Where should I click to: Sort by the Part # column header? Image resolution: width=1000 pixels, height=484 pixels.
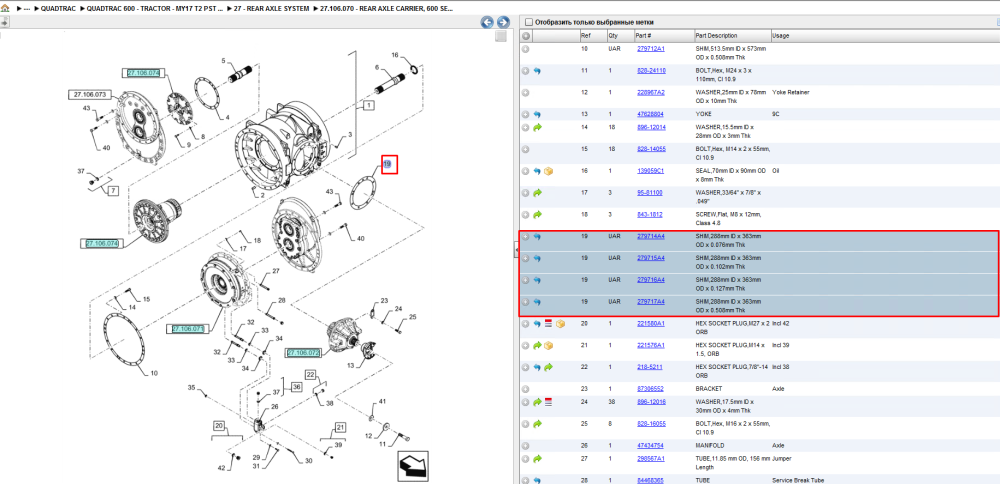click(x=664, y=36)
